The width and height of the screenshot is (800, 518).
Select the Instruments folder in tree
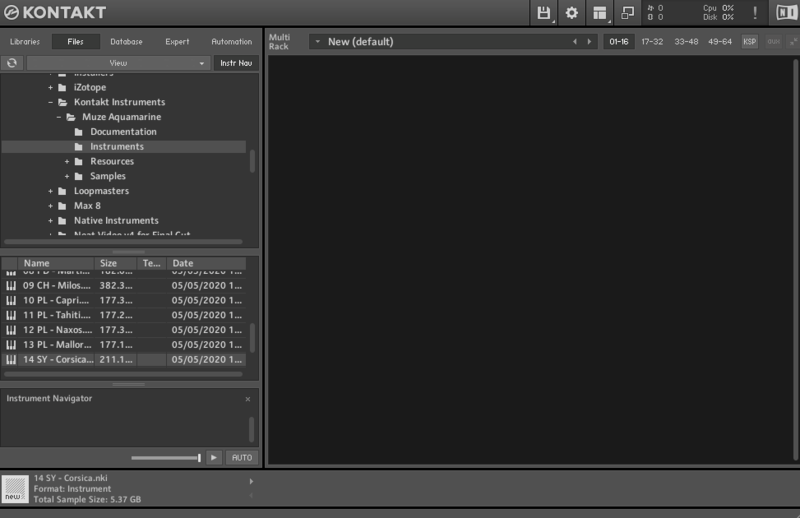(x=124, y=147)
